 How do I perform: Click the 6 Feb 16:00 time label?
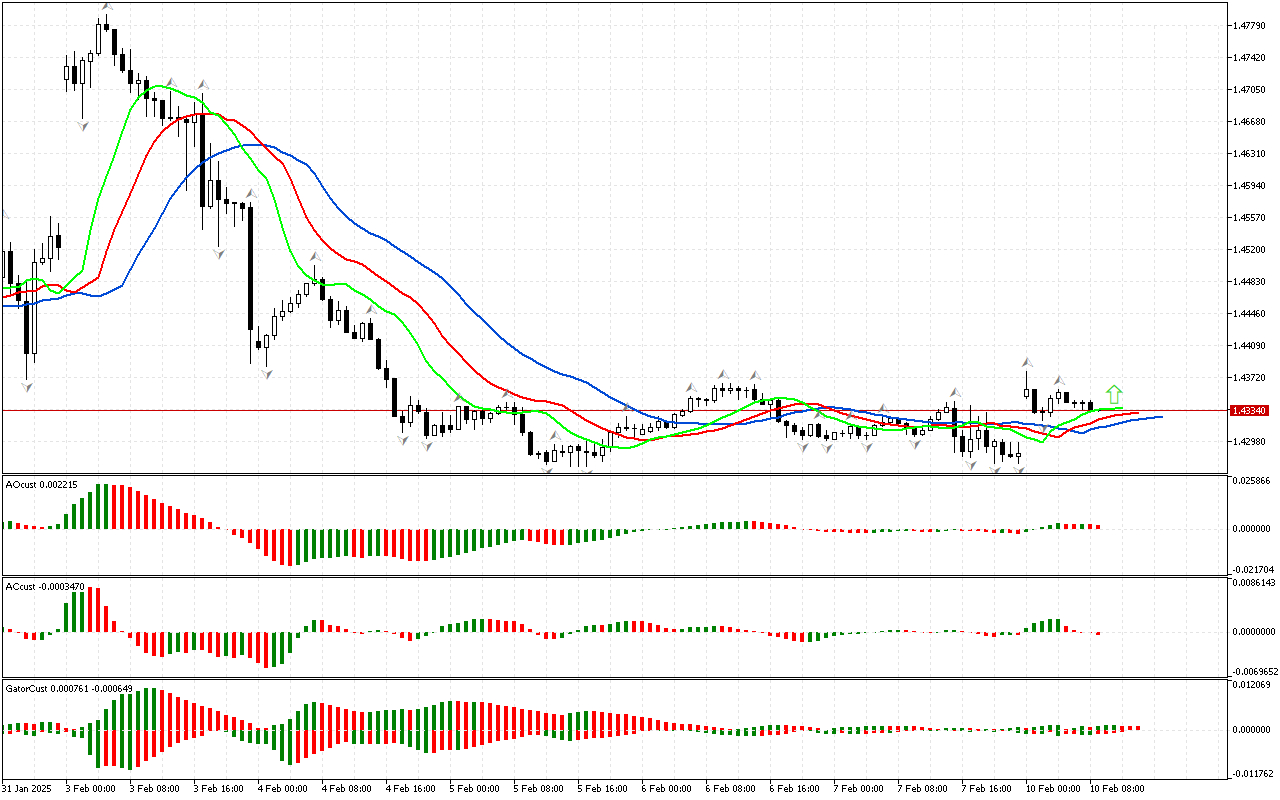tap(794, 789)
